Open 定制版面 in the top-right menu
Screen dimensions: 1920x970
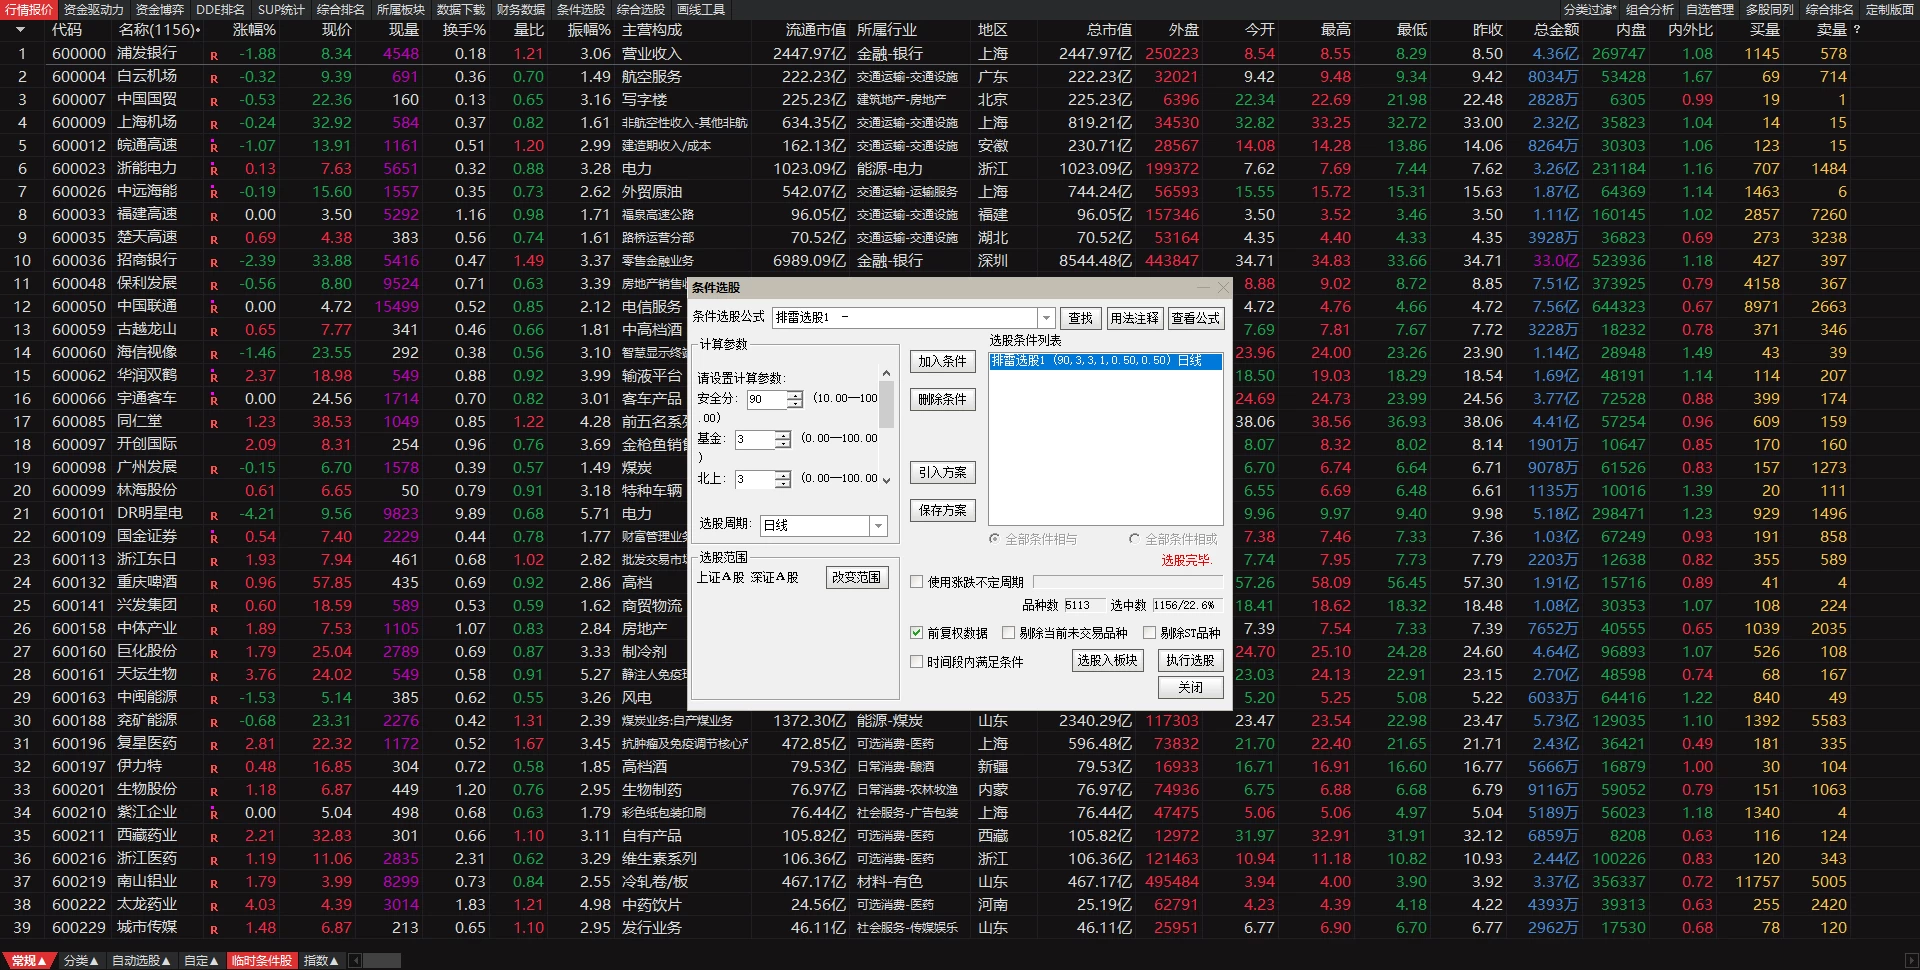point(1890,9)
